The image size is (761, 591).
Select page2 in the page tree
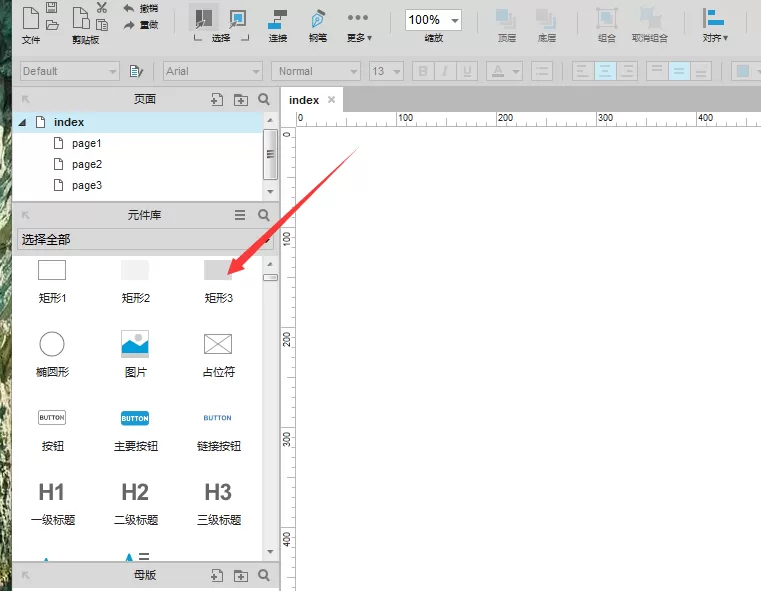(x=87, y=164)
